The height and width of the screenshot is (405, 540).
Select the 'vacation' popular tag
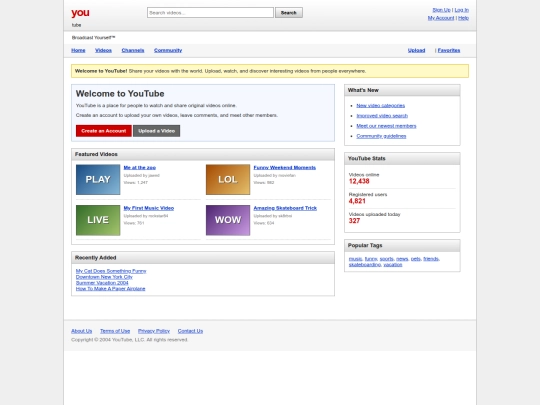coord(393,264)
